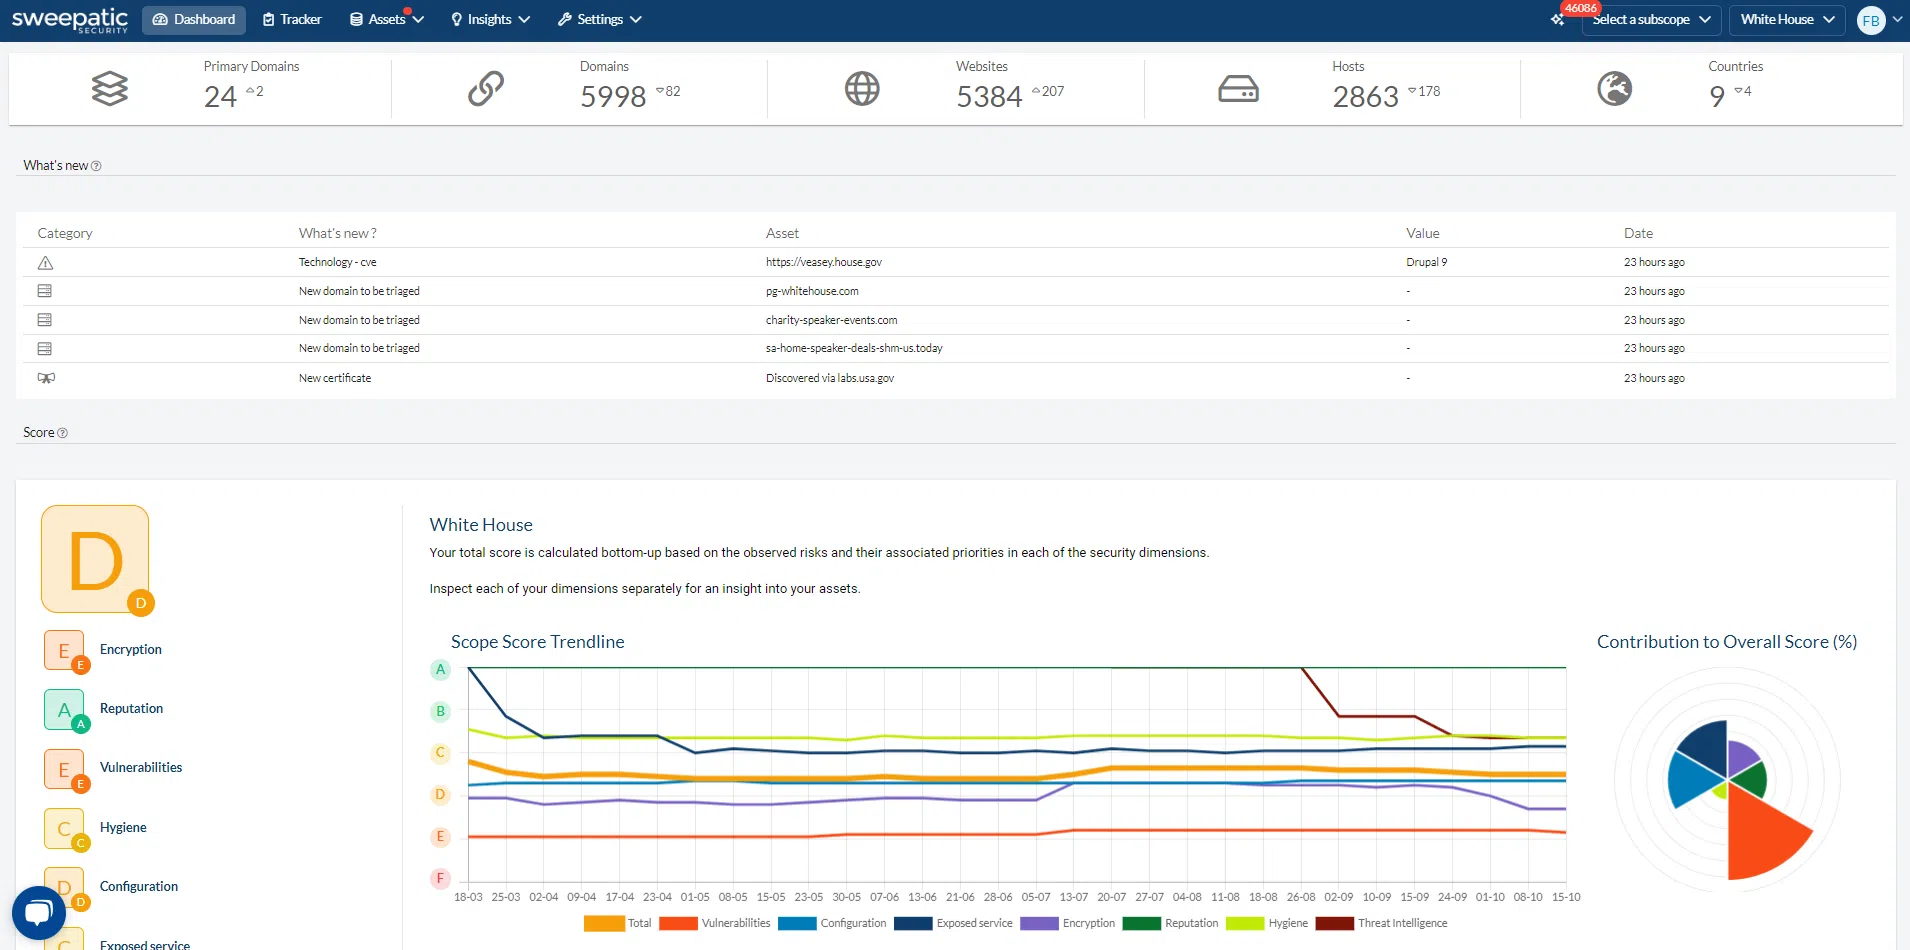Click the Countries earth icon
The width and height of the screenshot is (1910, 950).
1614,89
